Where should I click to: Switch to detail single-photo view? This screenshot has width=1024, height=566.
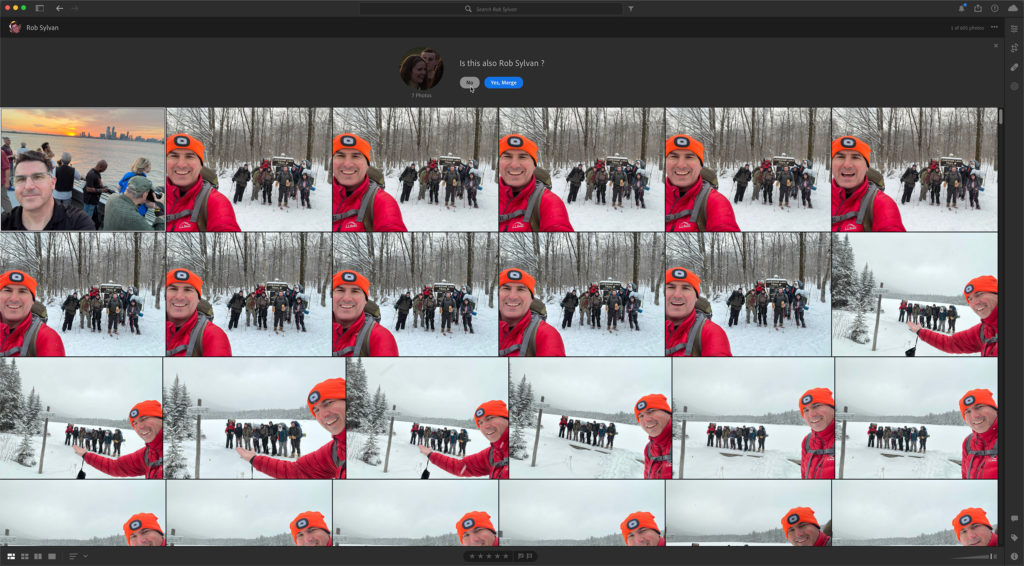click(x=52, y=556)
